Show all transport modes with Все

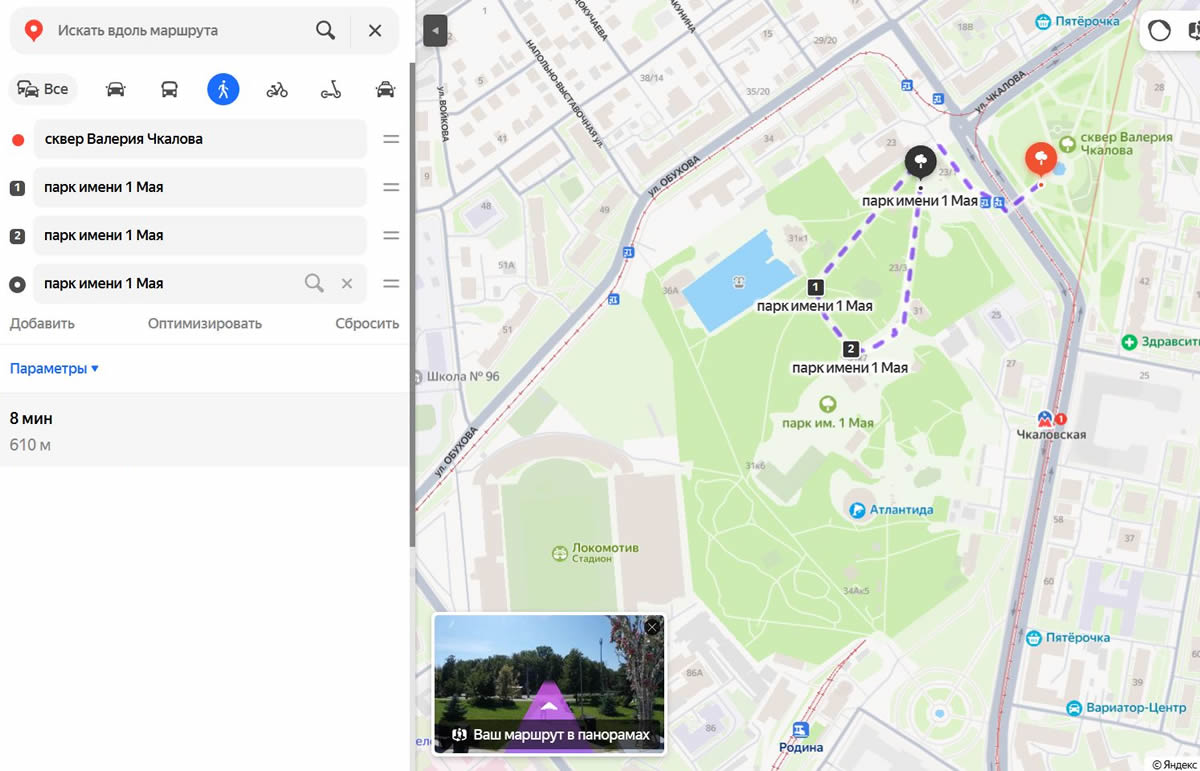(x=43, y=89)
